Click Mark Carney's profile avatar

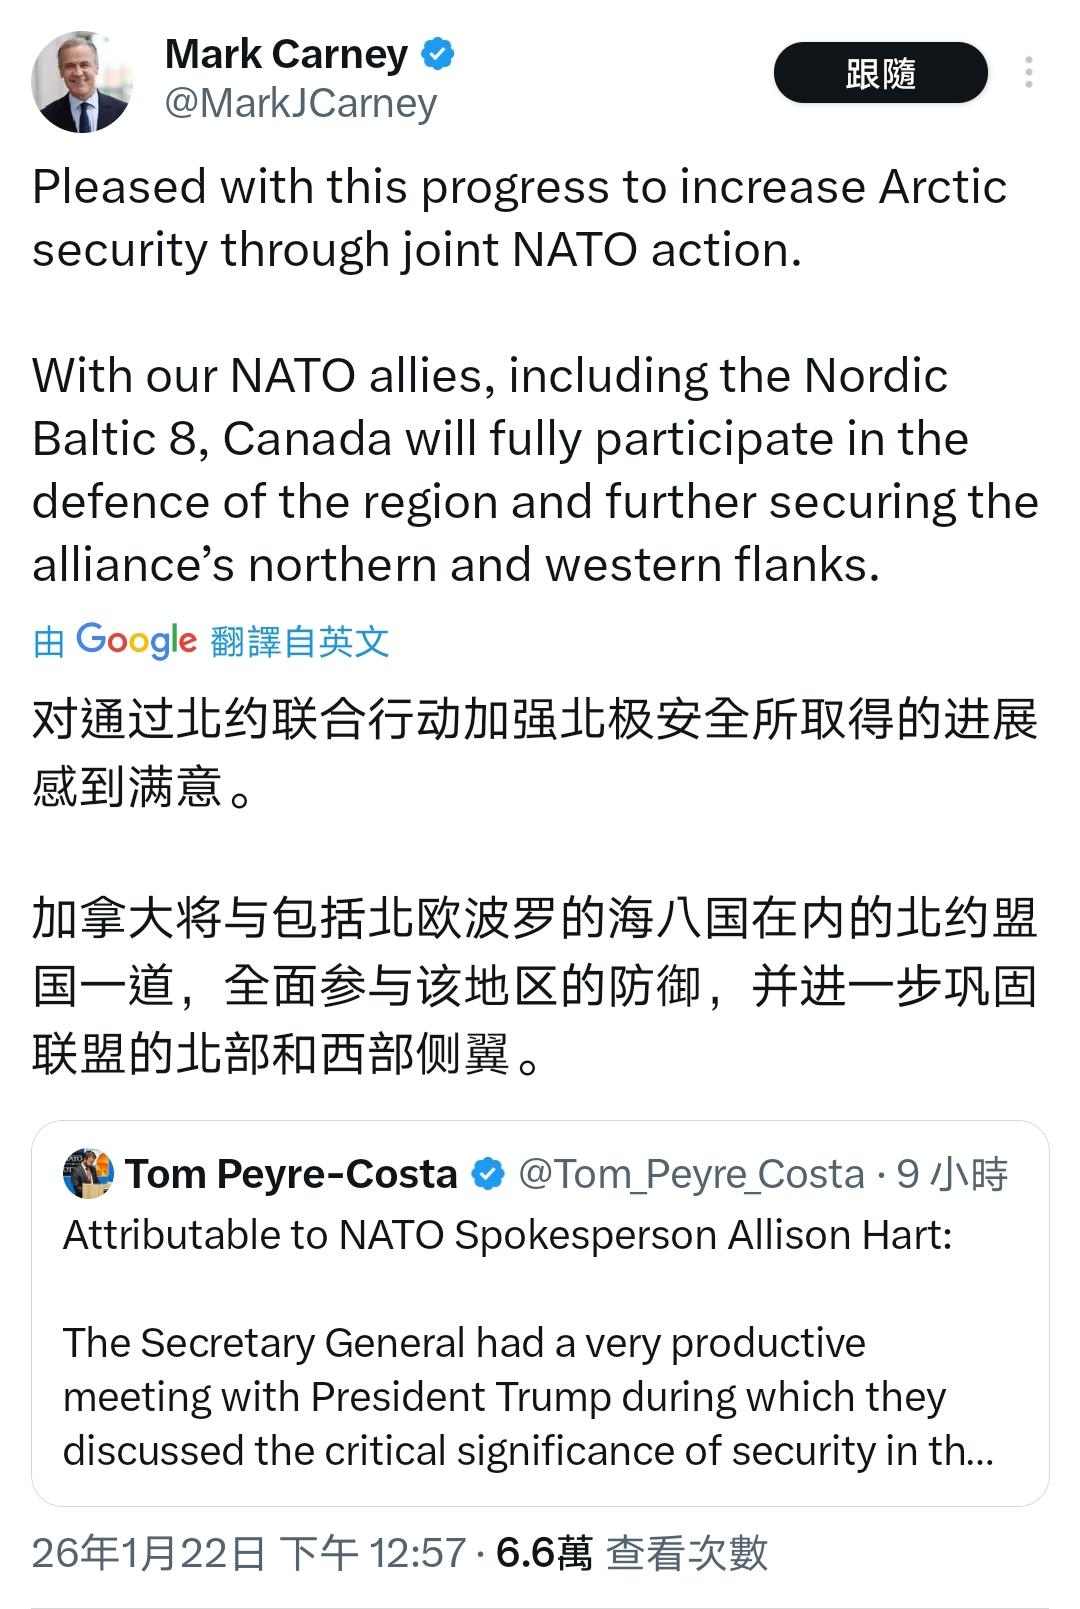[82, 82]
